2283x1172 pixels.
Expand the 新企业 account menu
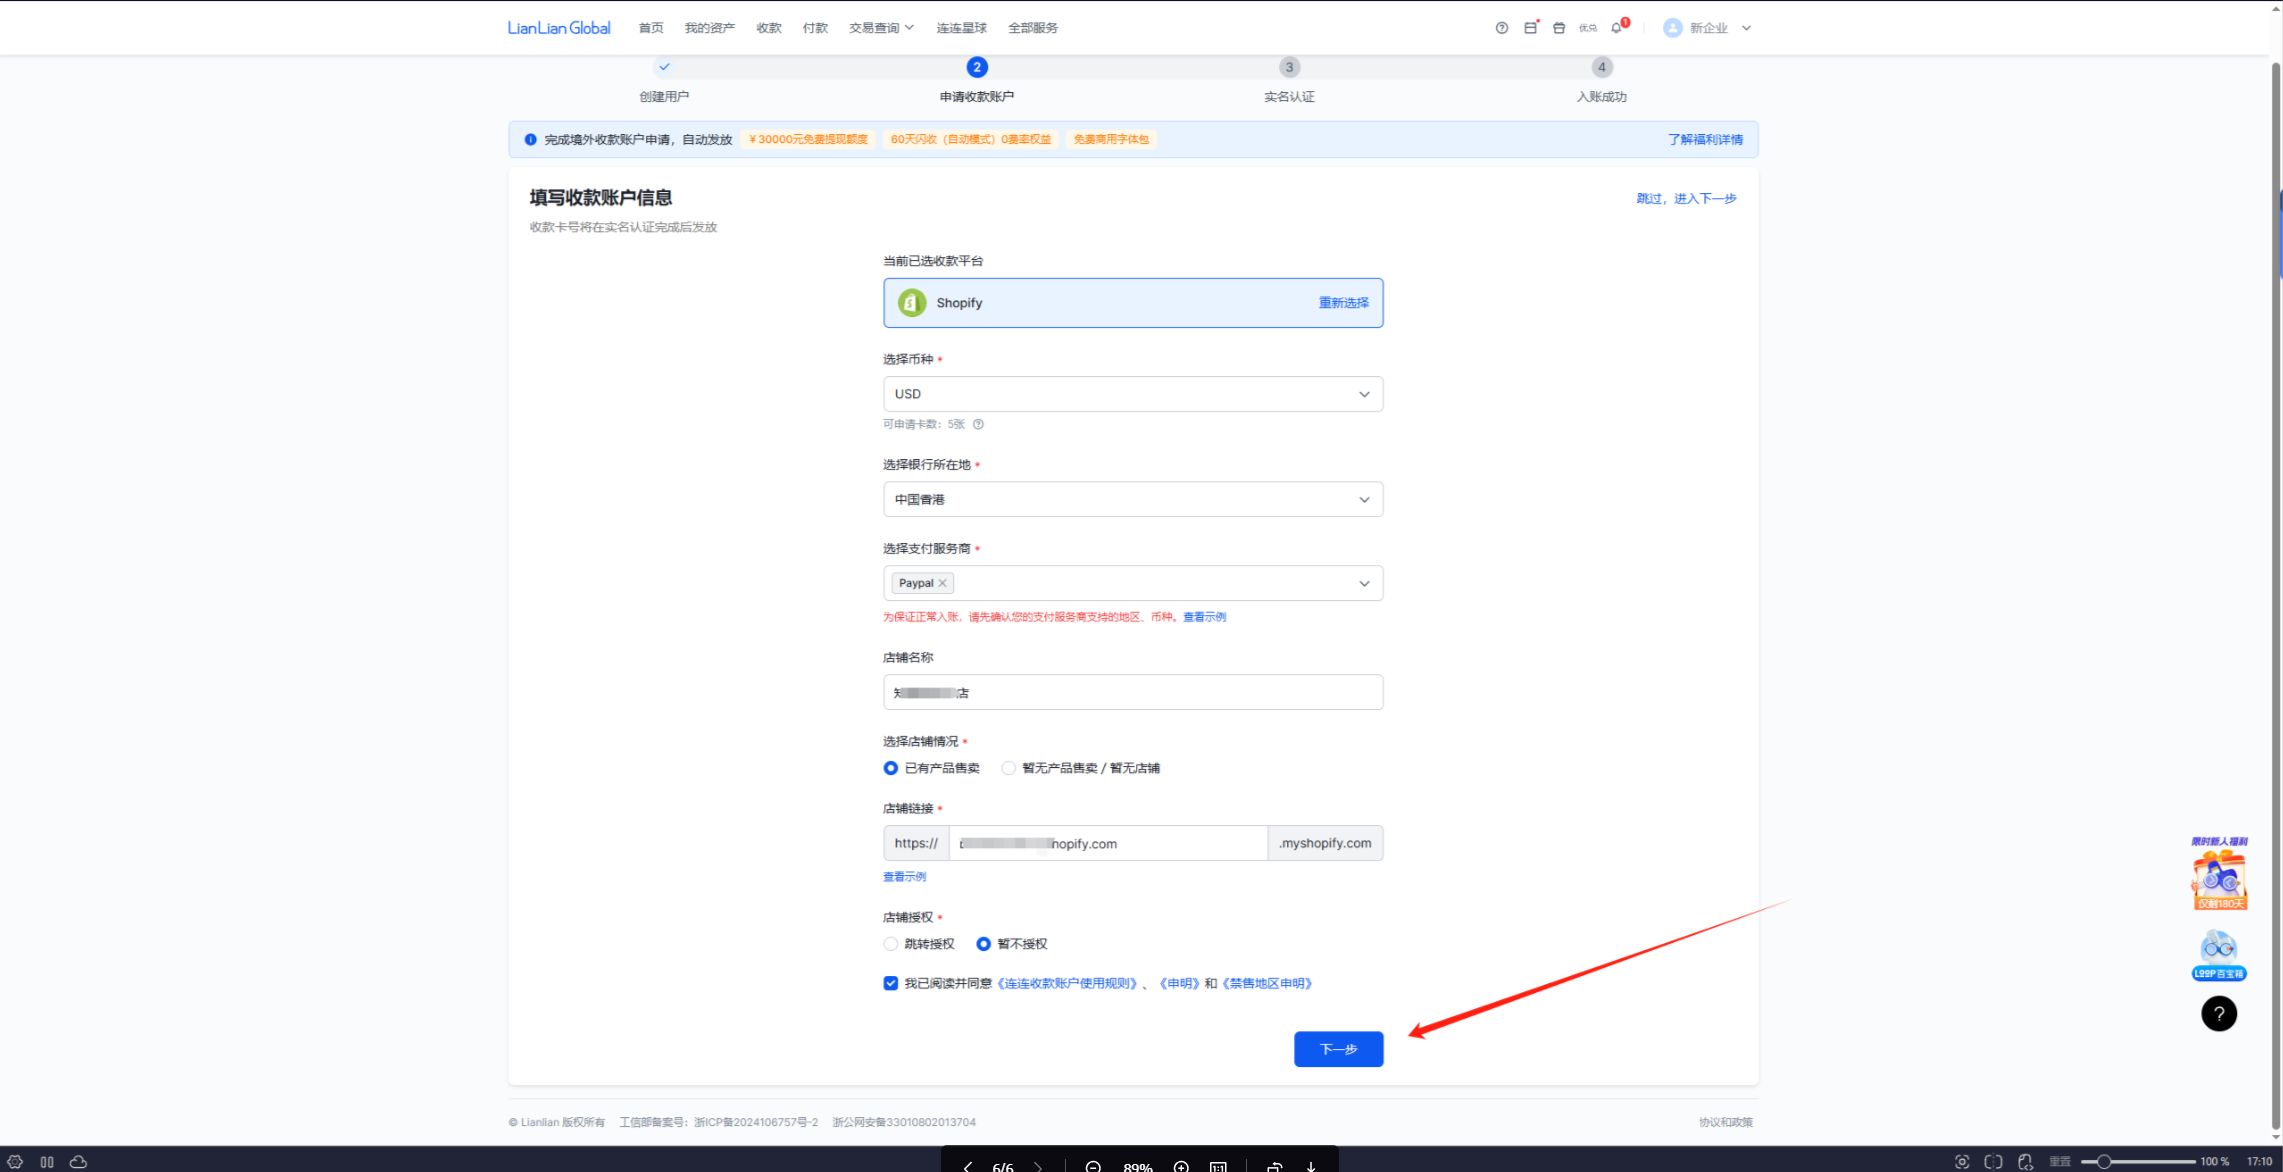[x=1707, y=28]
